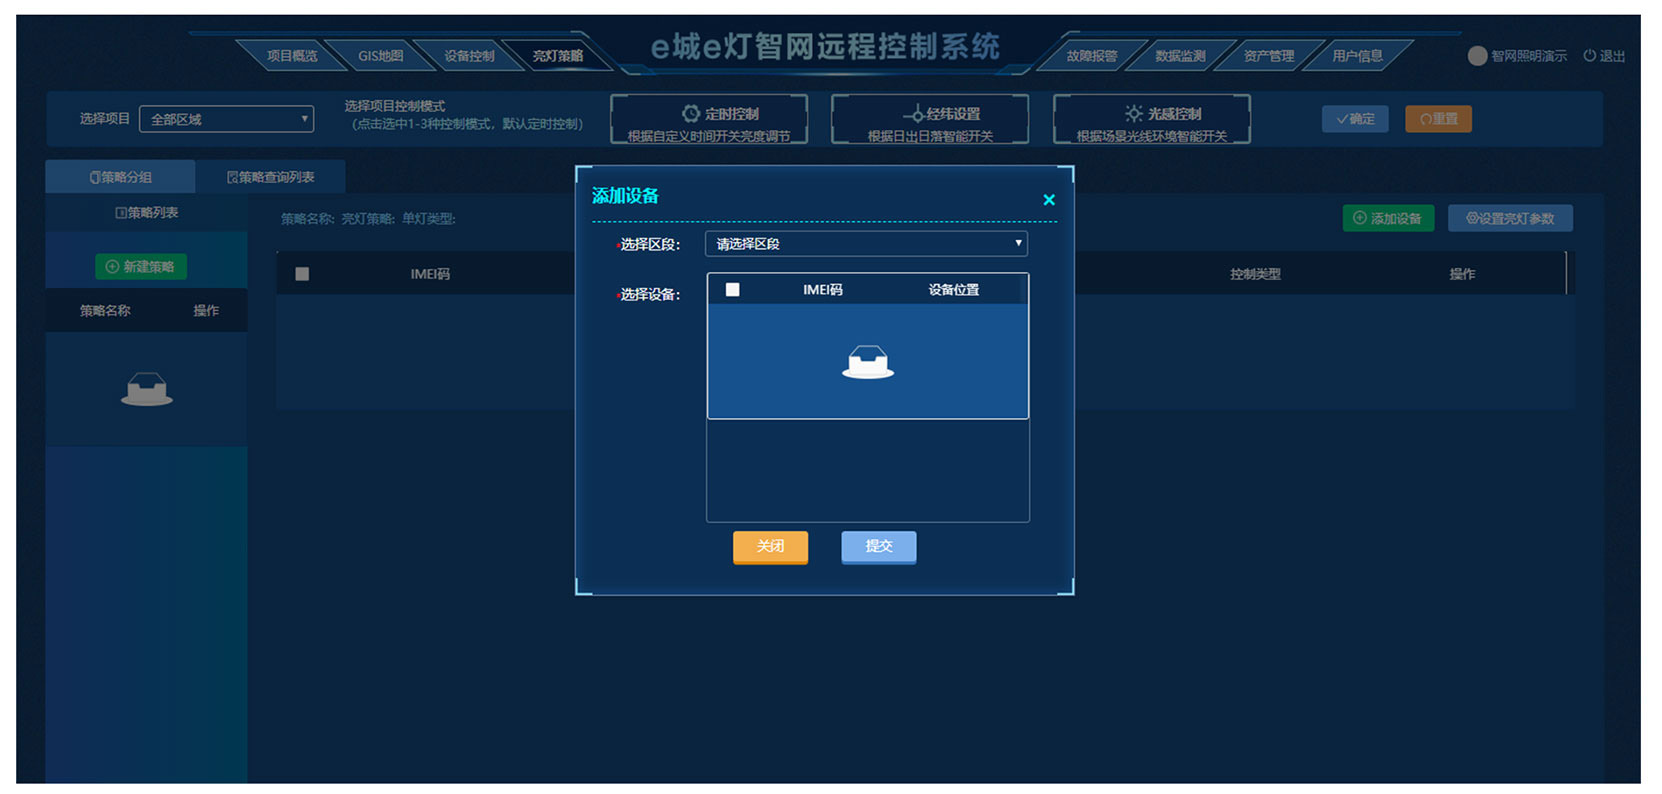Click the 添加设备 dialog title
This screenshot has height=794, width=1662.
(x=625, y=196)
